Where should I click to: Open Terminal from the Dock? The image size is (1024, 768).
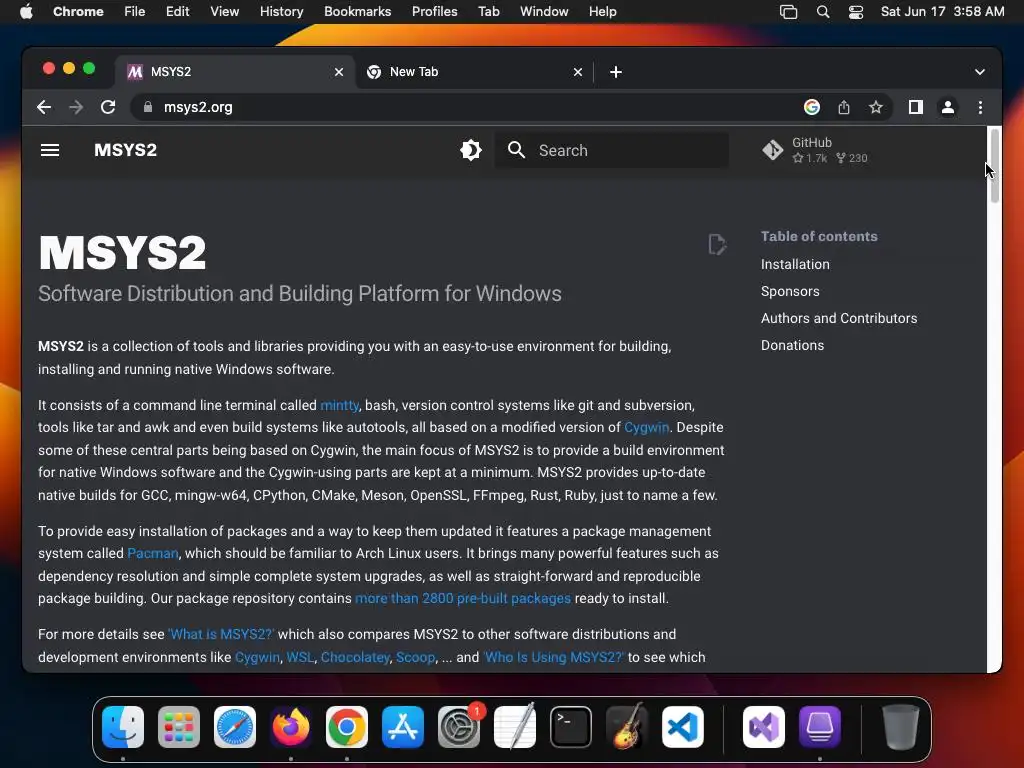click(571, 727)
